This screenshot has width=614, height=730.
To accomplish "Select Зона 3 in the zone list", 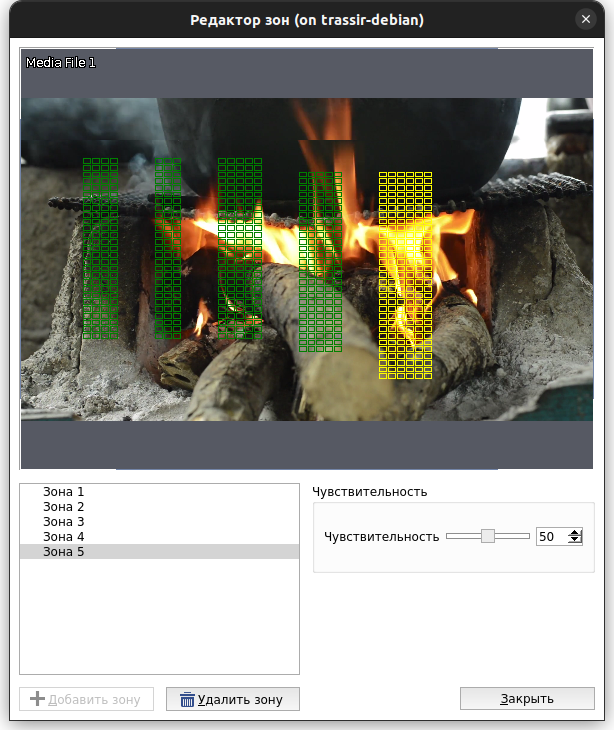I will 159,521.
